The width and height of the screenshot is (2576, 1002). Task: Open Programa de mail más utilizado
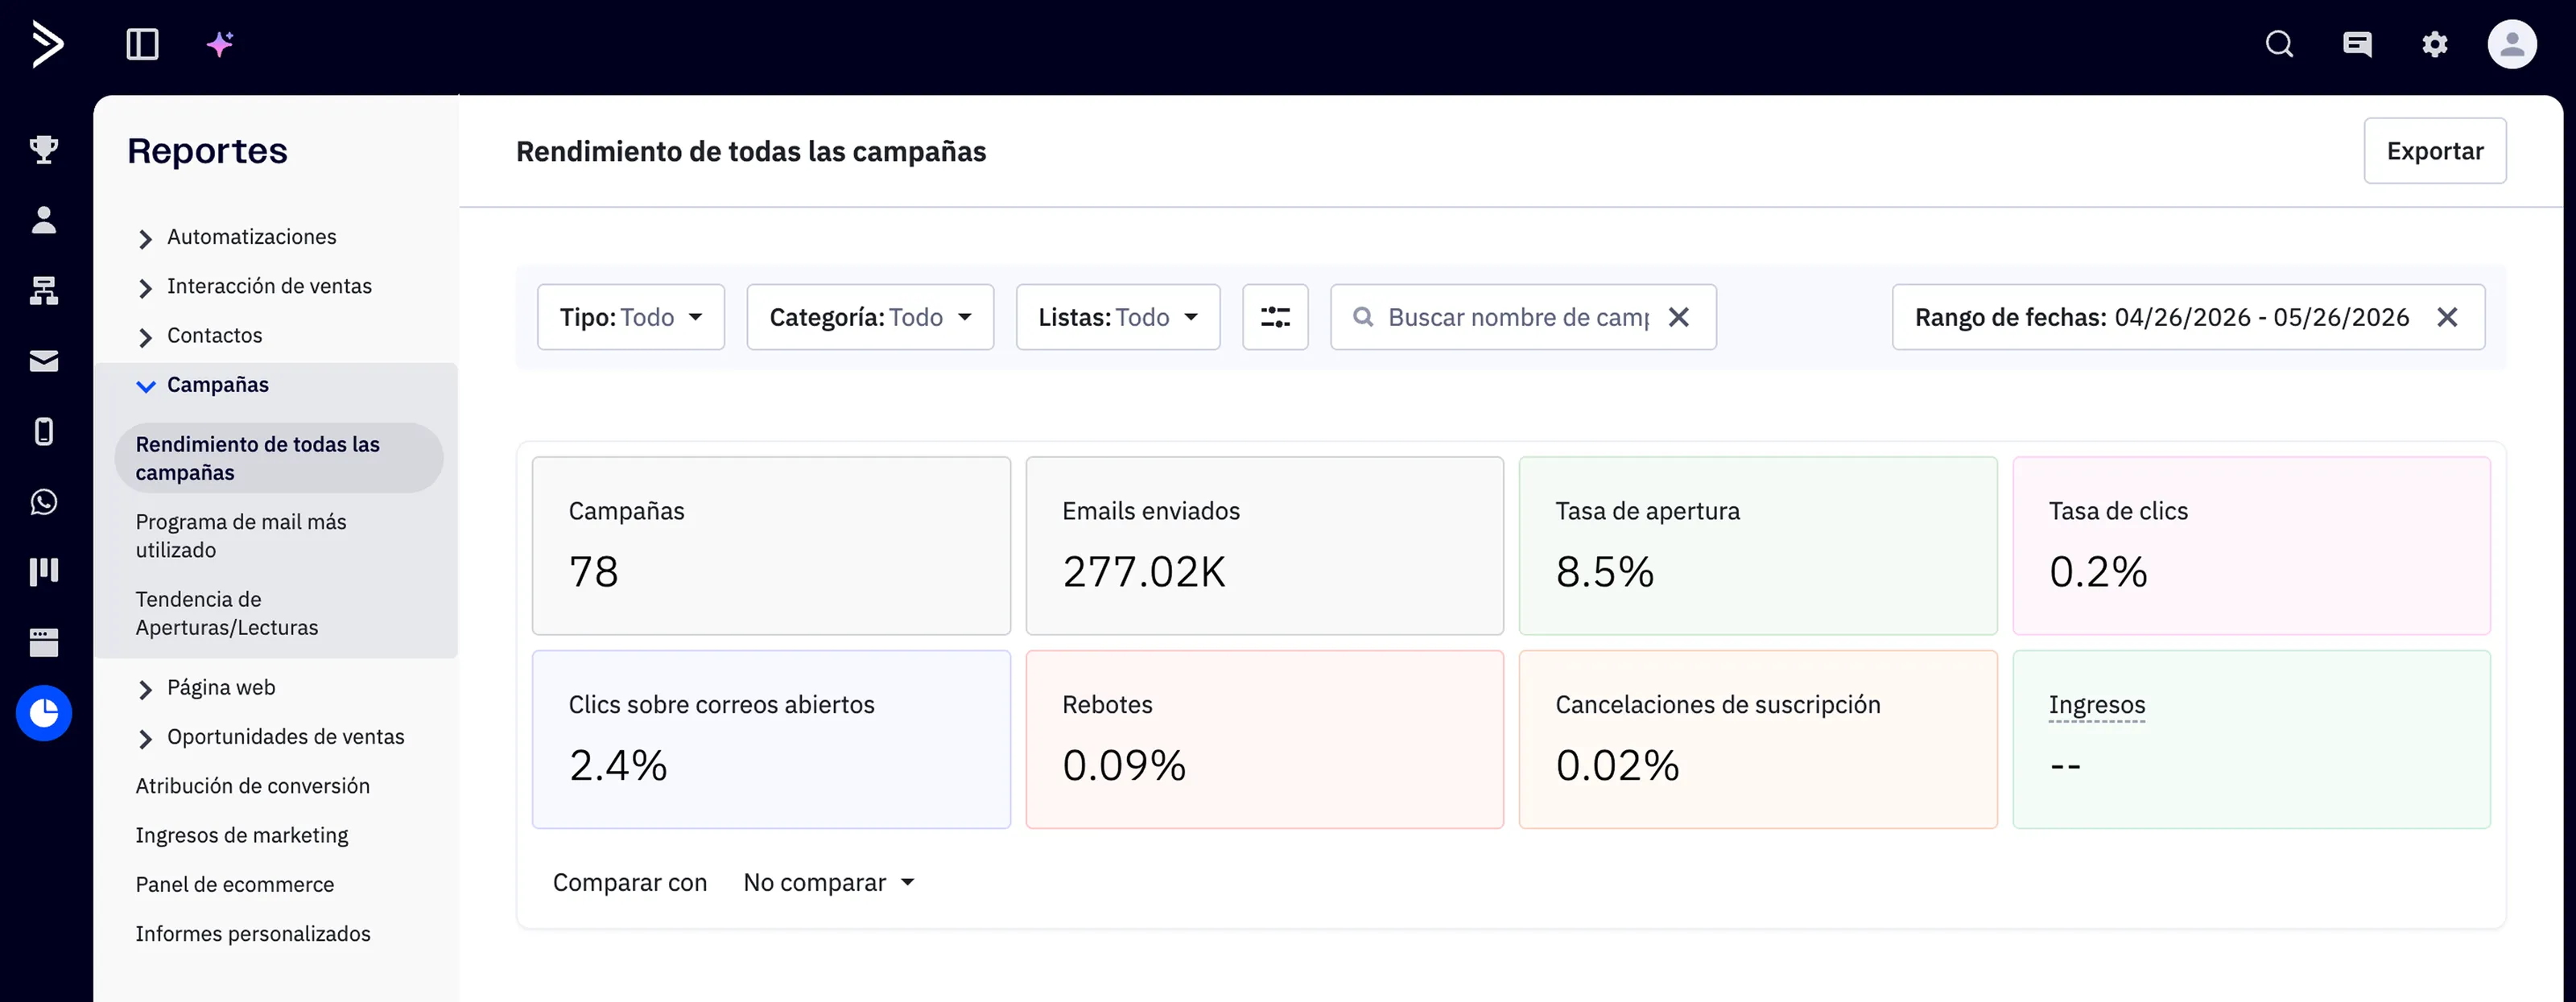[241, 536]
